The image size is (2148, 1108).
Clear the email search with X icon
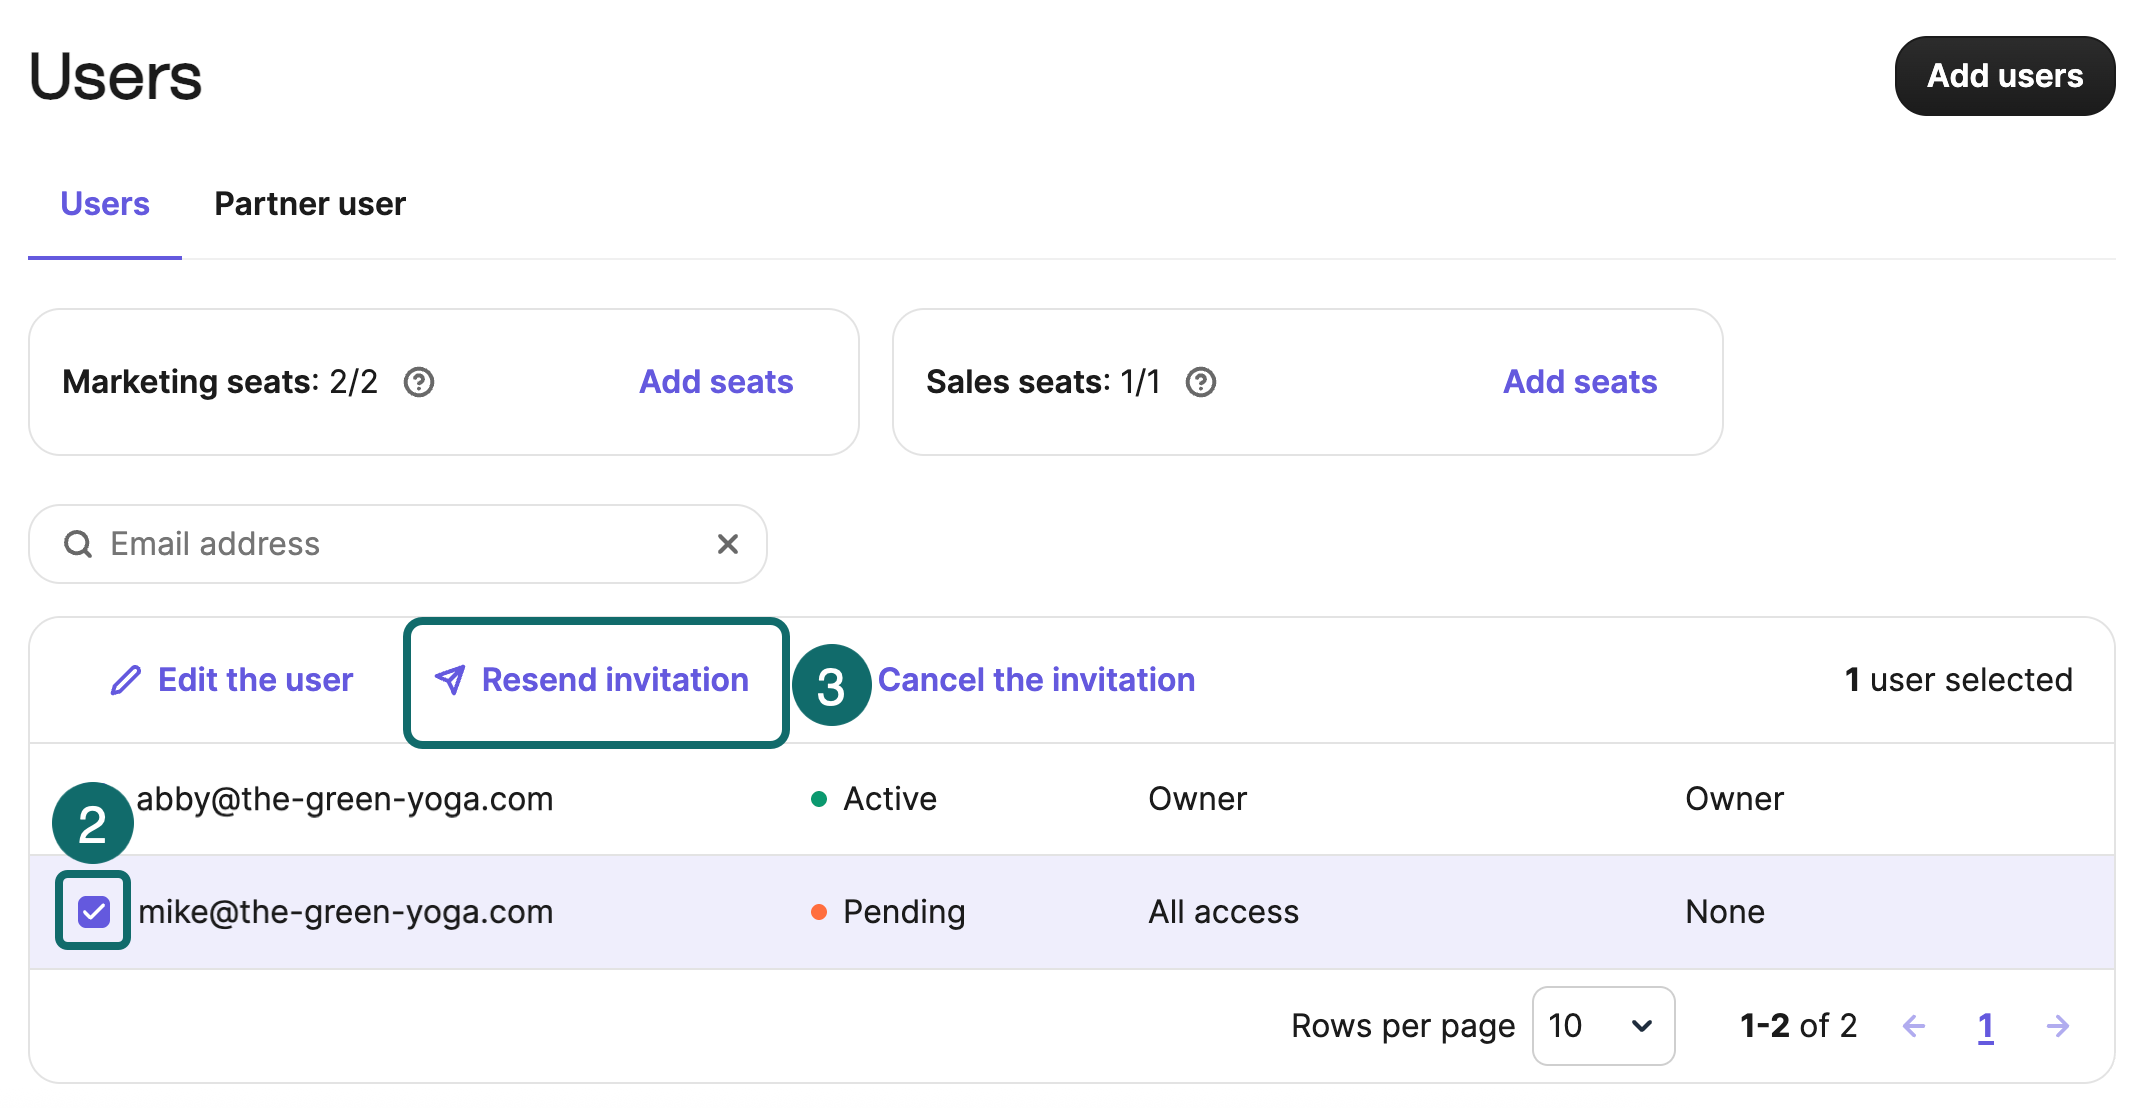click(x=728, y=544)
